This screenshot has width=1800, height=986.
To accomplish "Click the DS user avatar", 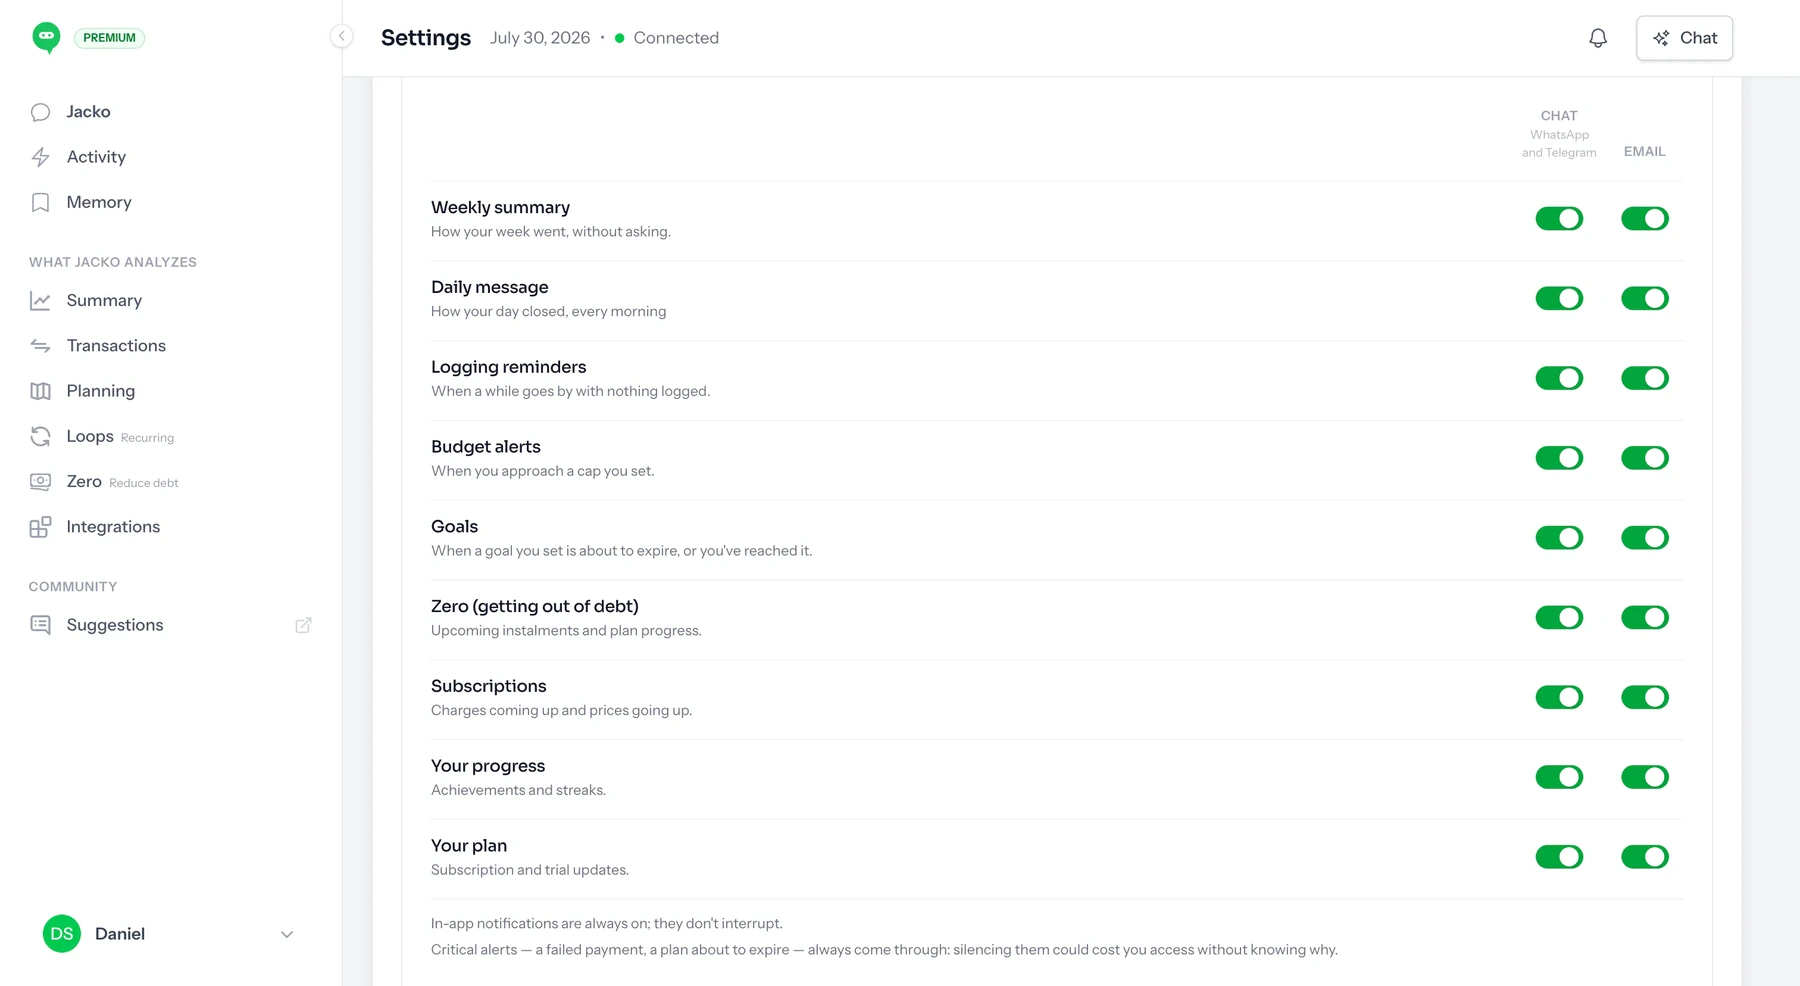I will [x=62, y=934].
